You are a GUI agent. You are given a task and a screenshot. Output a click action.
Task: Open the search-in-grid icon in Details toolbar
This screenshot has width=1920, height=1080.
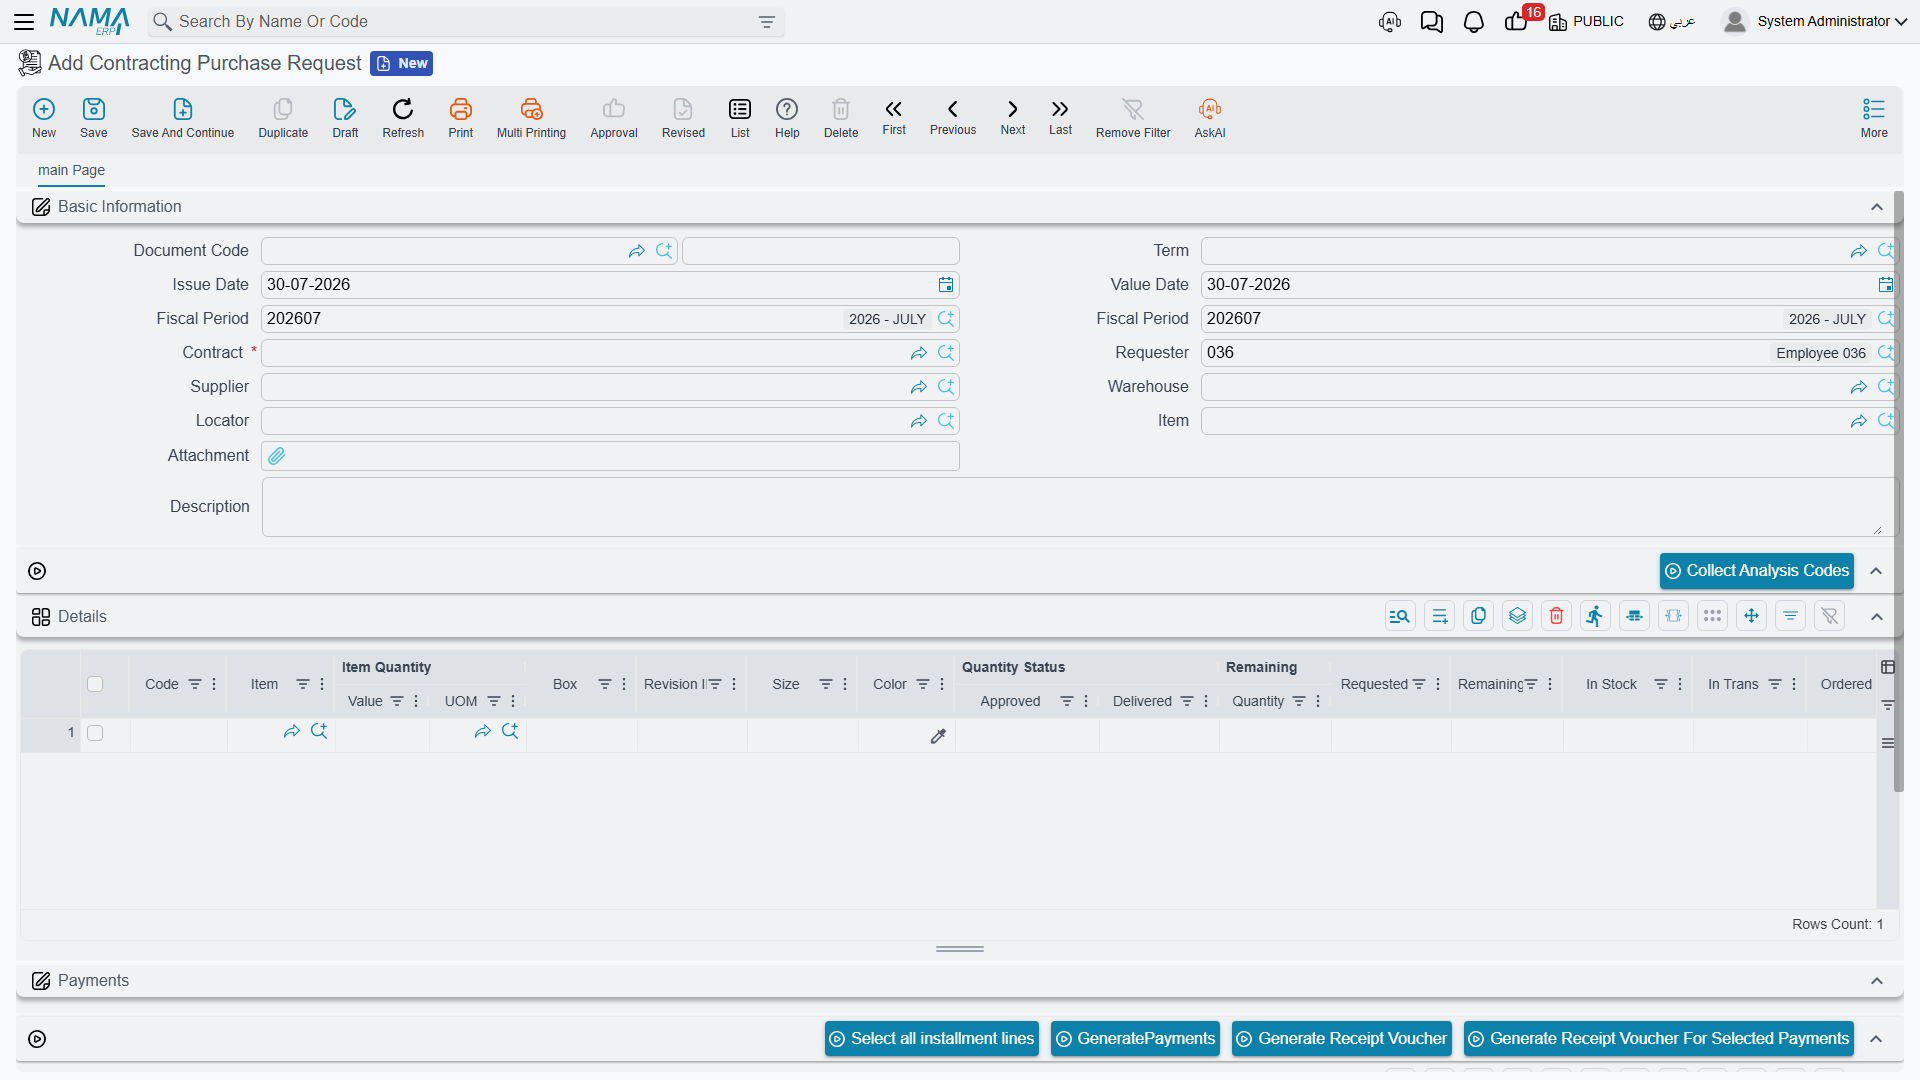[1400, 616]
